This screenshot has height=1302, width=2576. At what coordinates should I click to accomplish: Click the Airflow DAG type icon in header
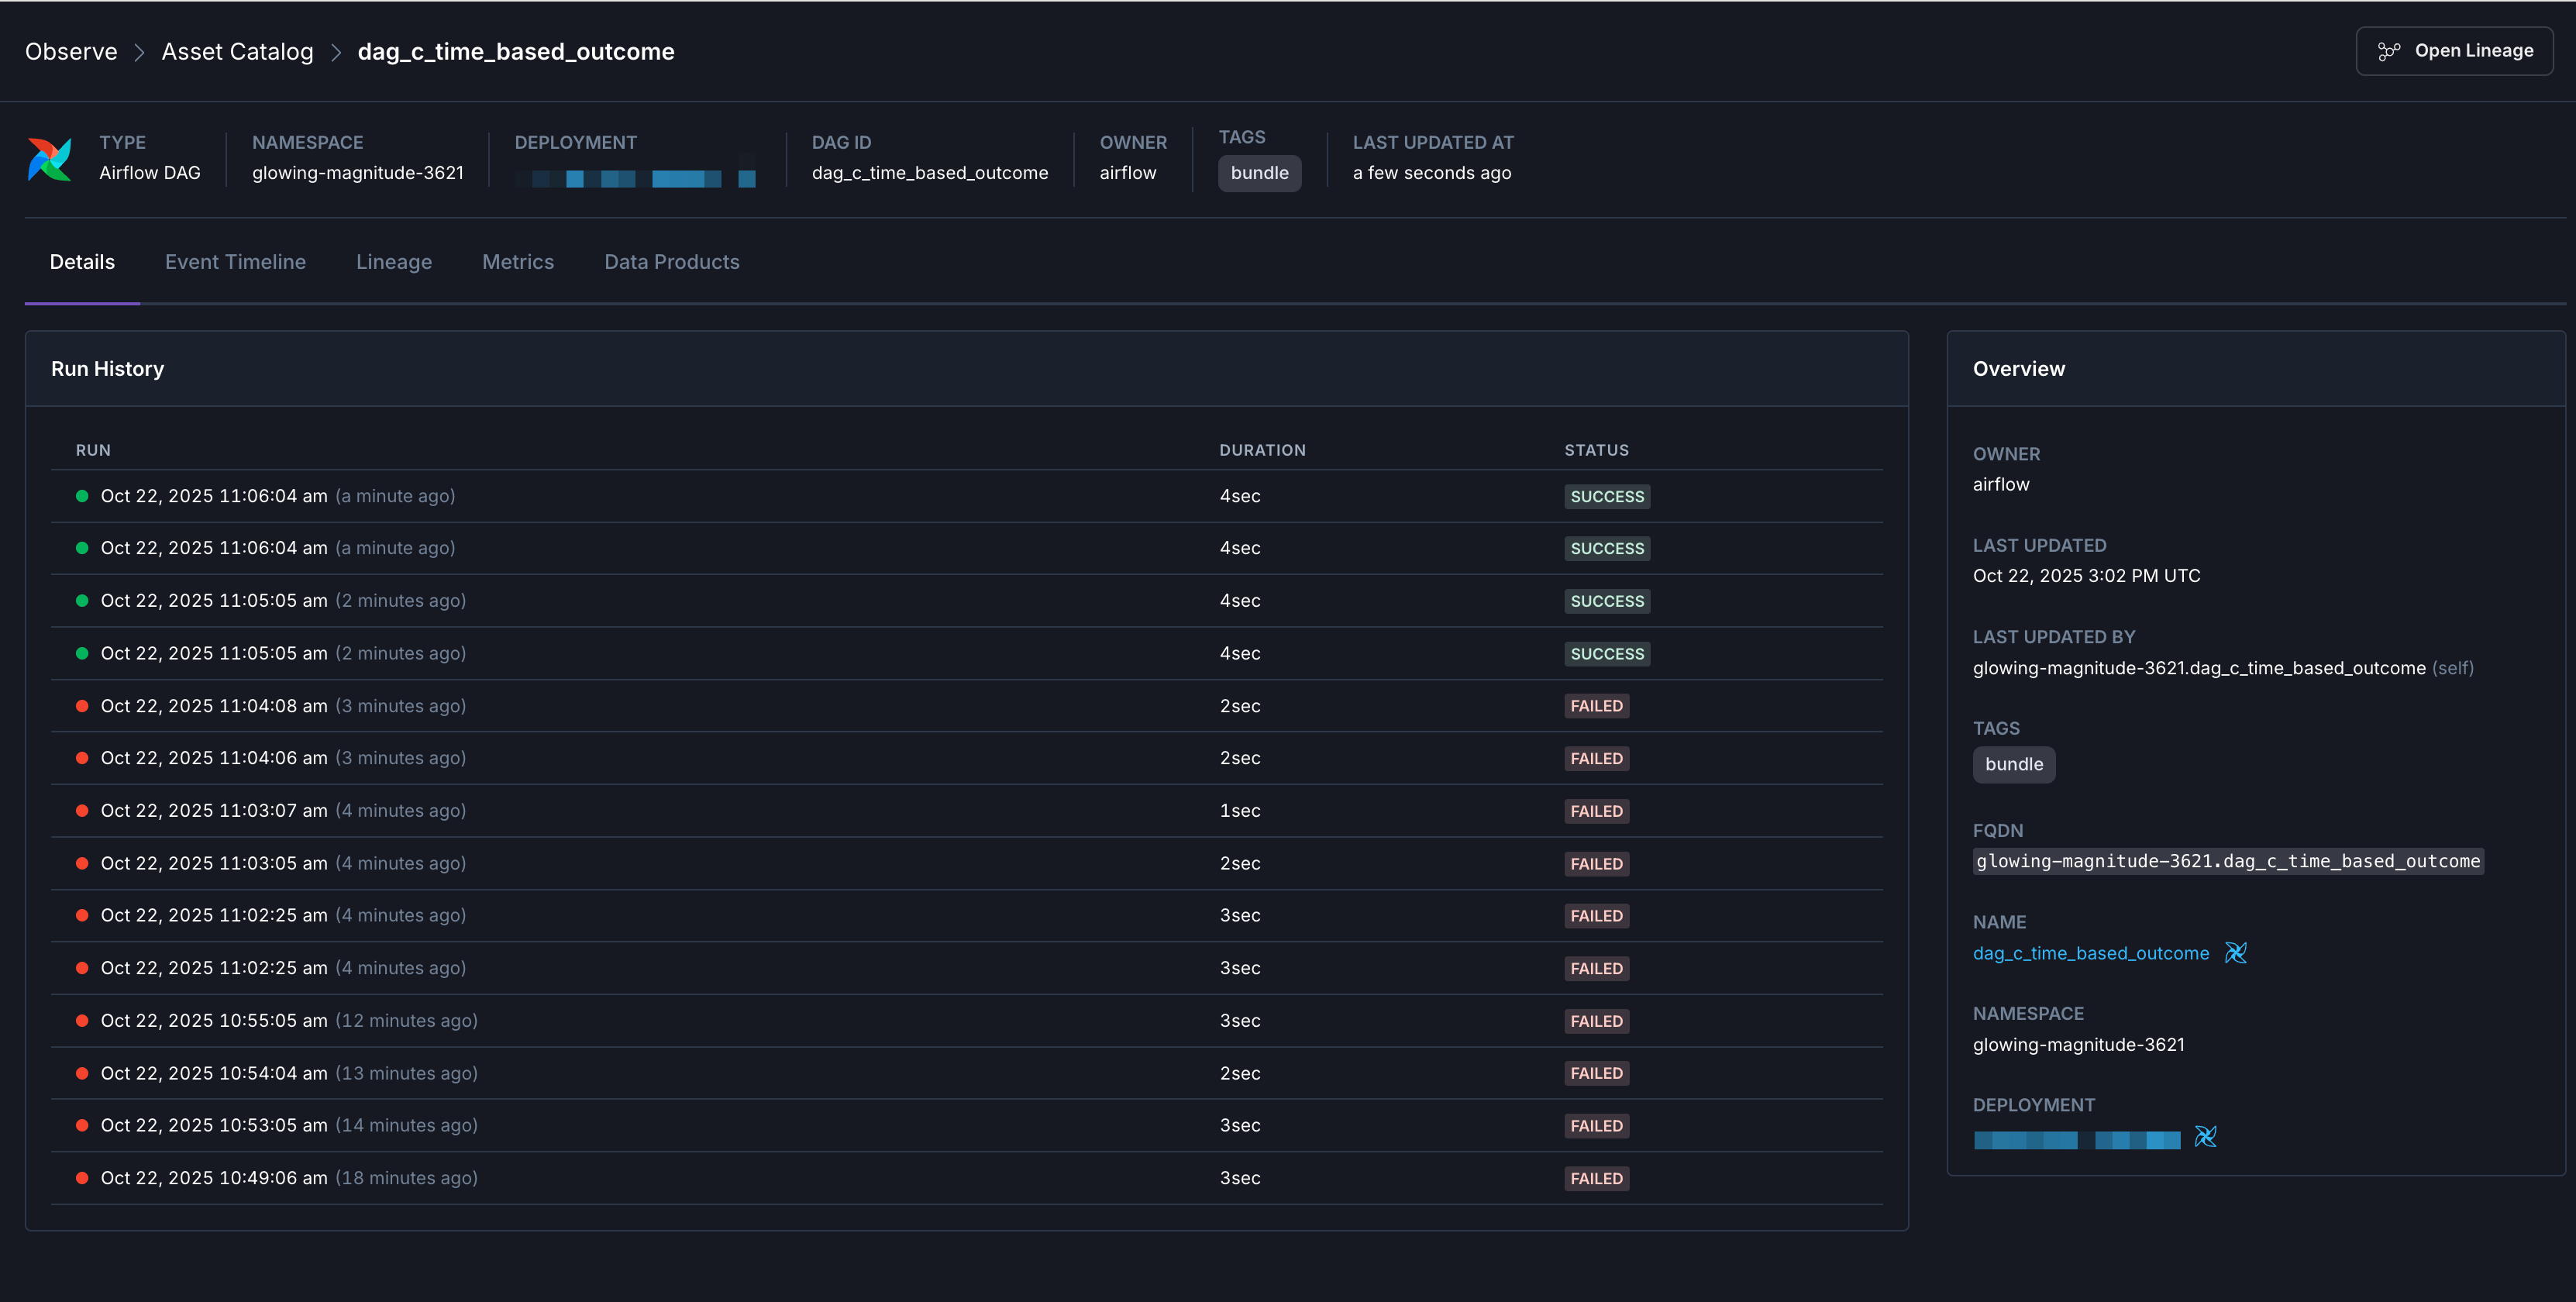pos(51,158)
